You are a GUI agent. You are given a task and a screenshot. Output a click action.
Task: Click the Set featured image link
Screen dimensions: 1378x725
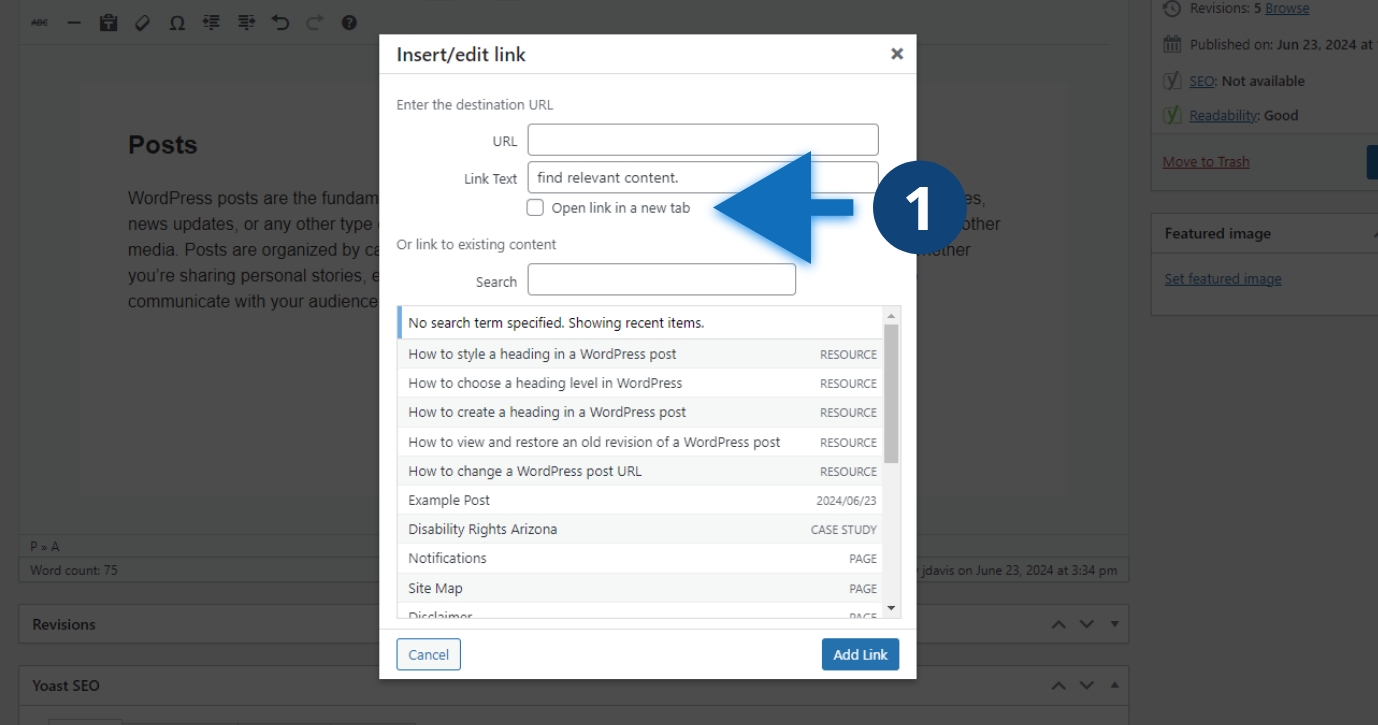click(1222, 279)
